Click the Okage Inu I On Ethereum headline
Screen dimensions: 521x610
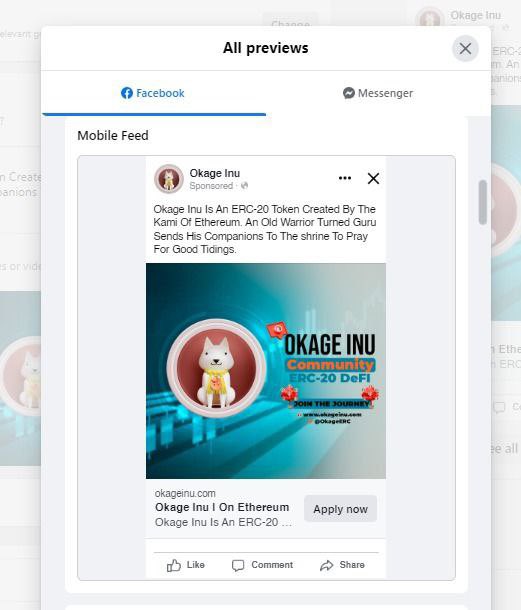[x=222, y=507]
